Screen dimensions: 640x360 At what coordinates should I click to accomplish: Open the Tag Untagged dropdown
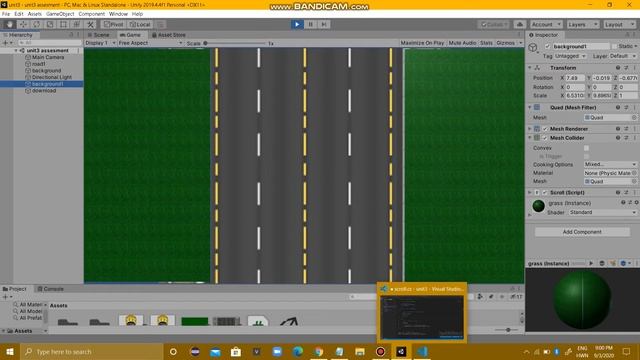571,56
